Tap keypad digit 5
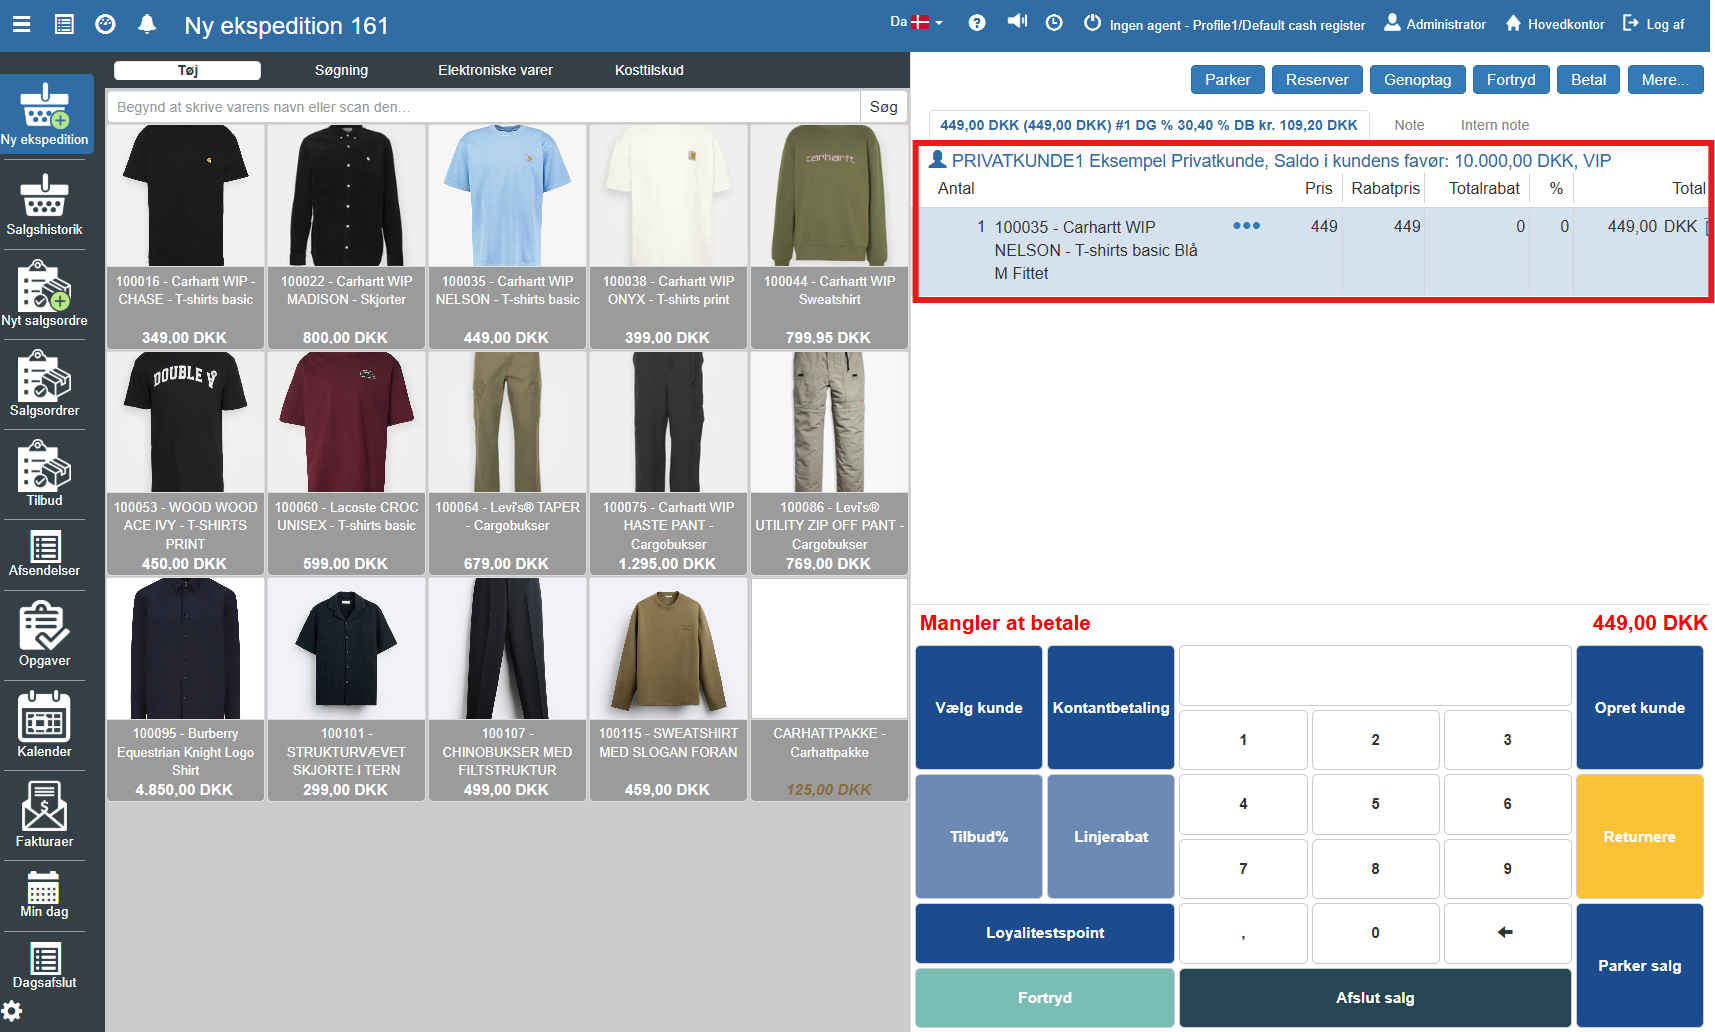The image size is (1715, 1032). 1375,804
